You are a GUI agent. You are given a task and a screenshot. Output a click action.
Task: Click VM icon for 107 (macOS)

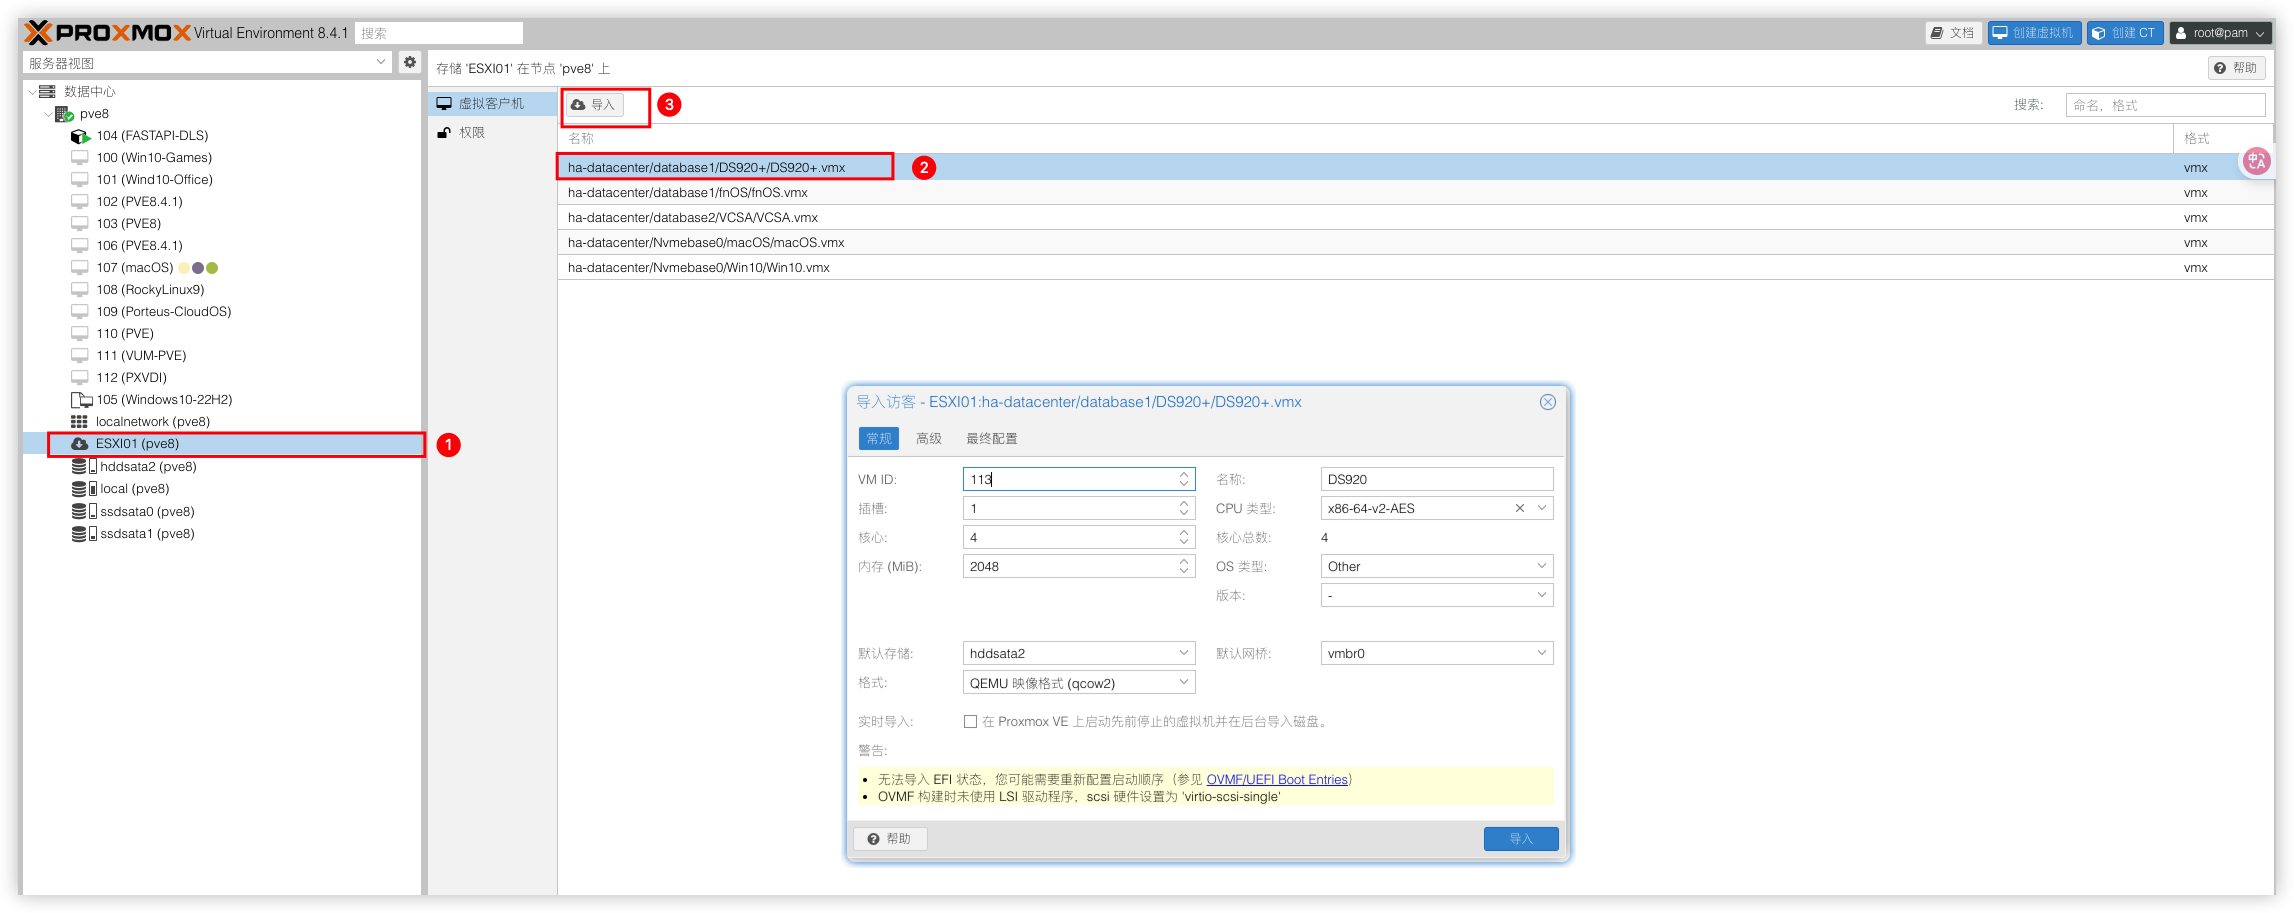[80, 268]
